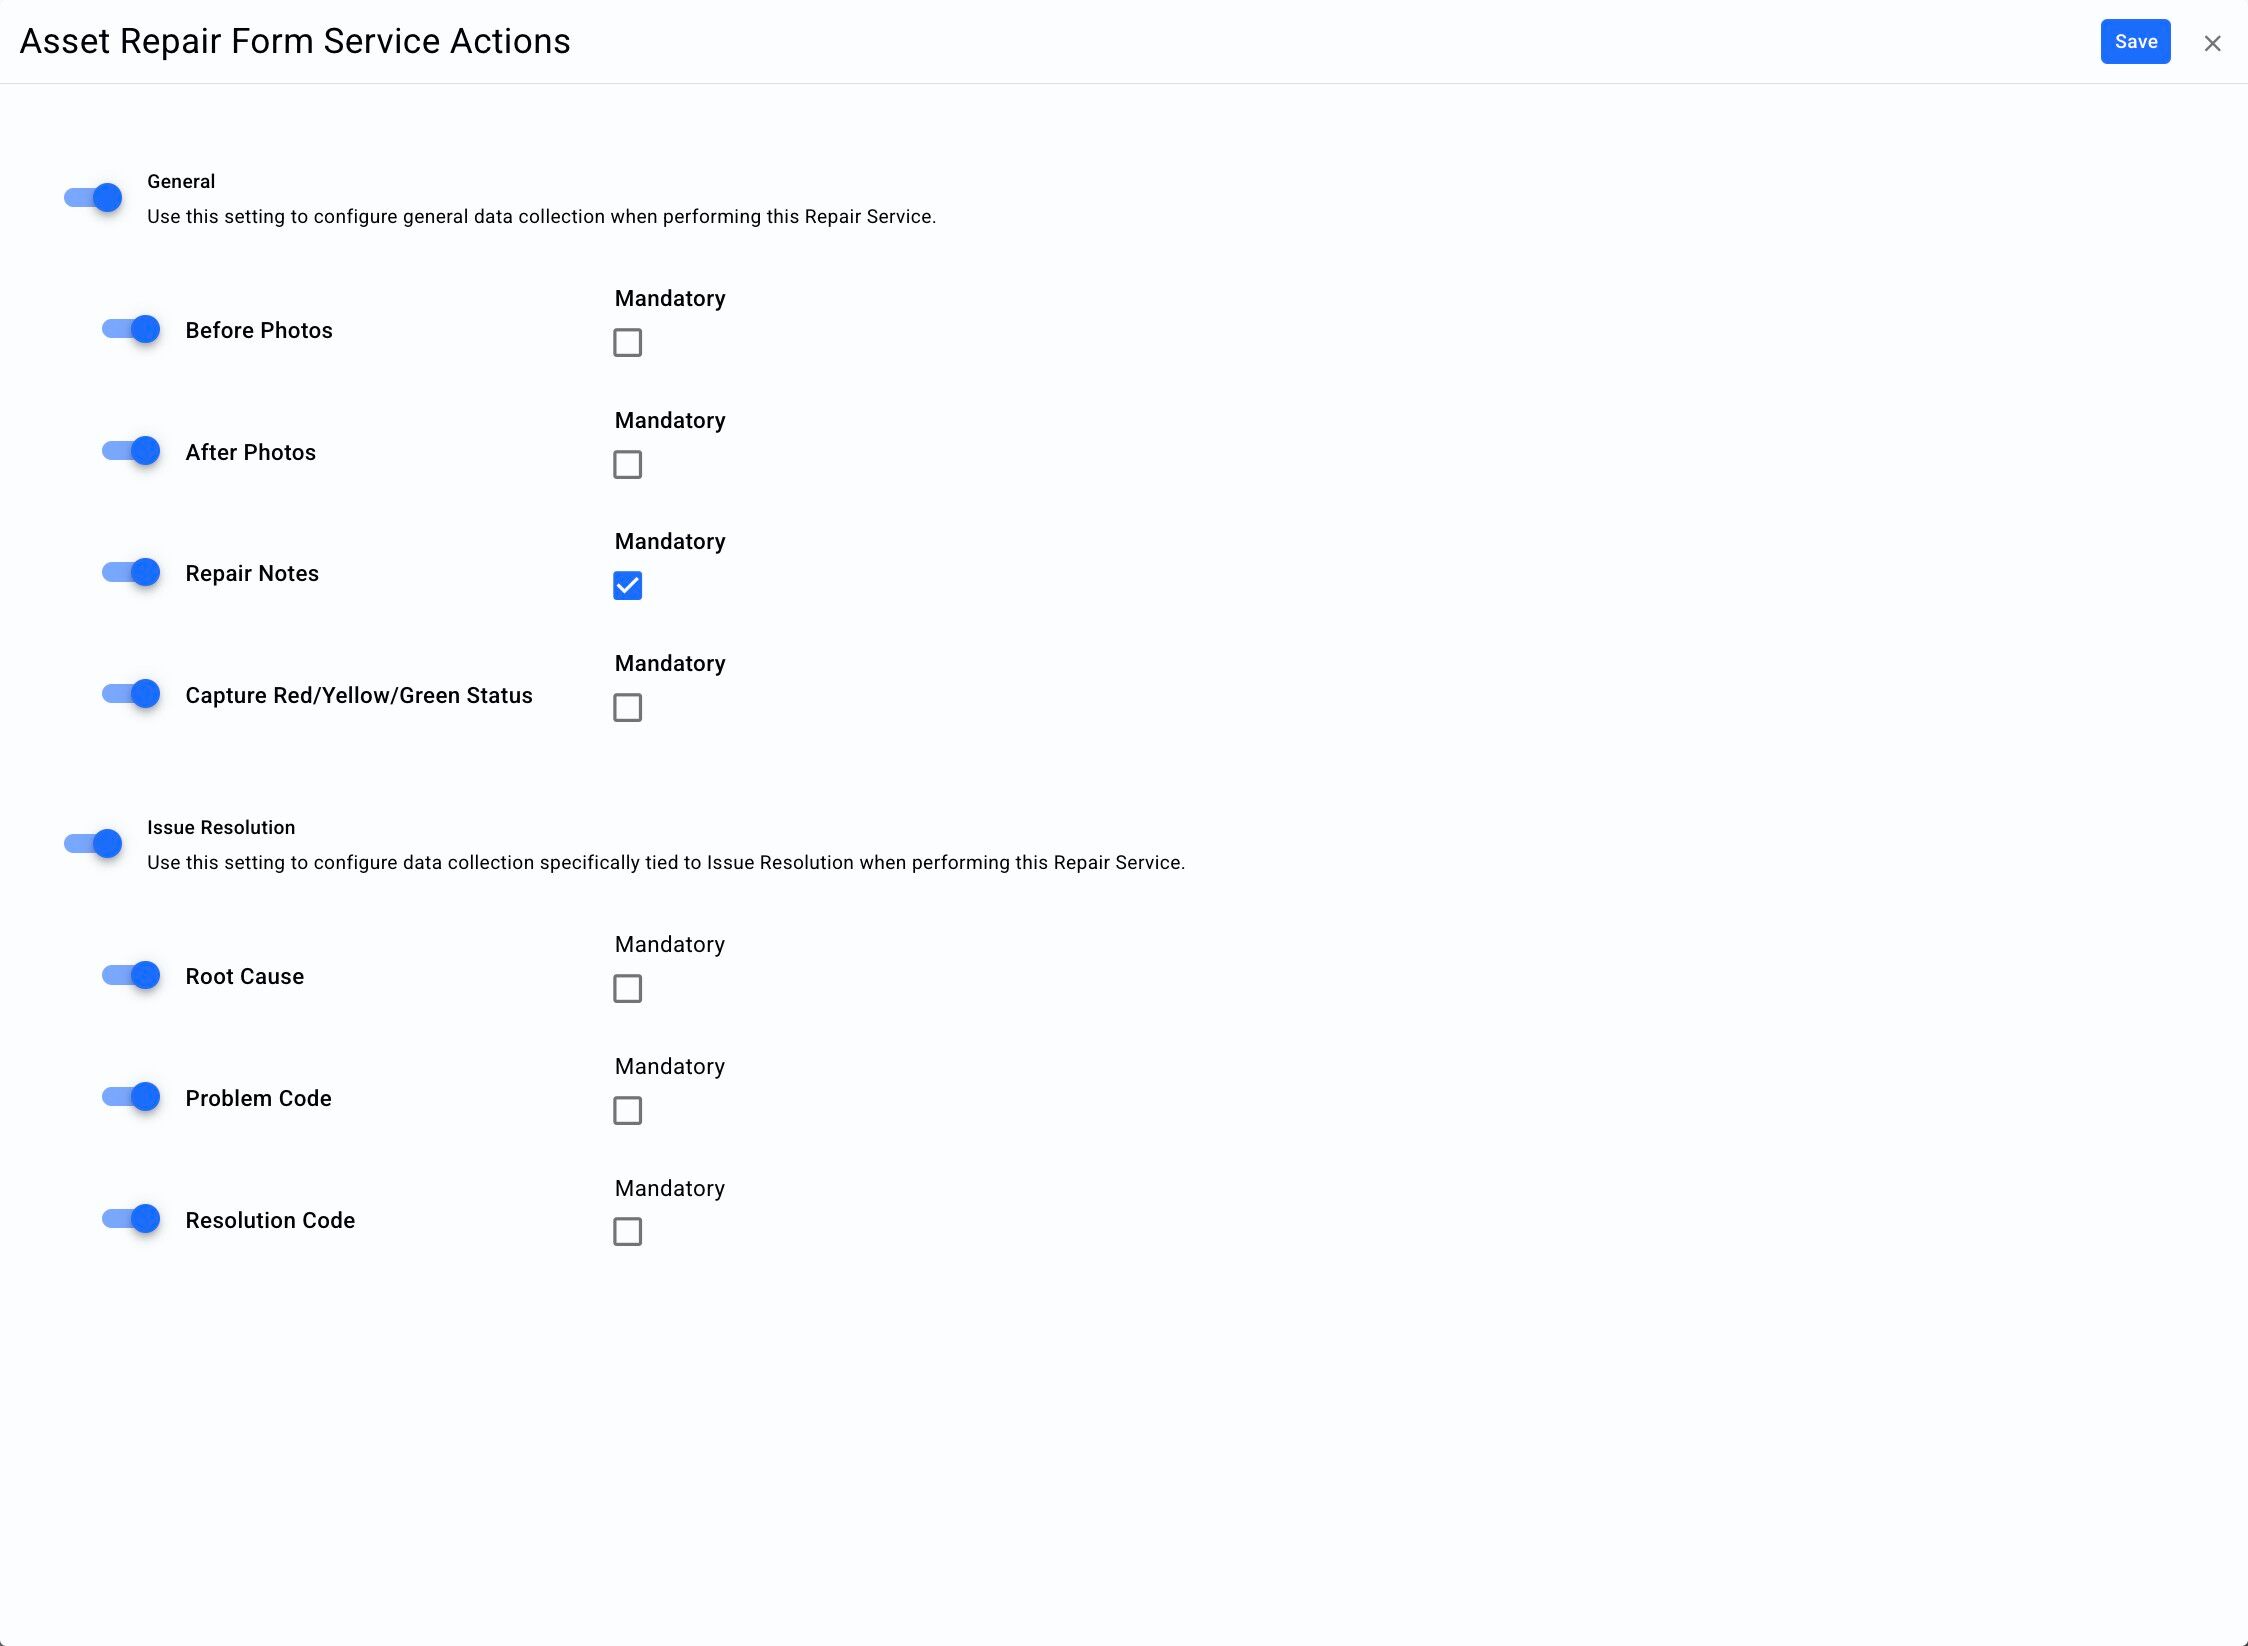Uncheck Mandatory for Repair Notes
This screenshot has width=2248, height=1646.
(x=627, y=586)
